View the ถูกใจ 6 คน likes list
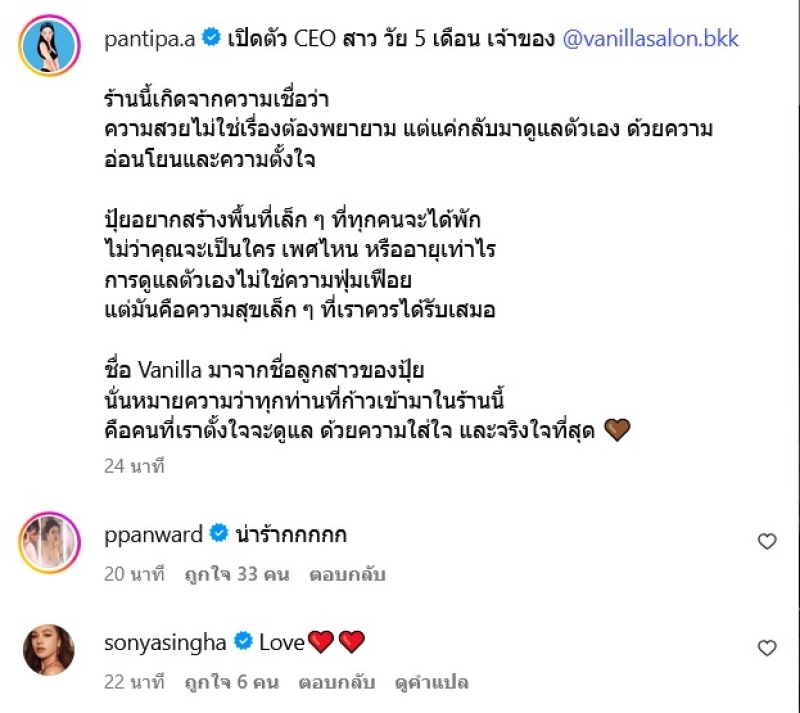The height and width of the screenshot is (713, 800). 232,682
